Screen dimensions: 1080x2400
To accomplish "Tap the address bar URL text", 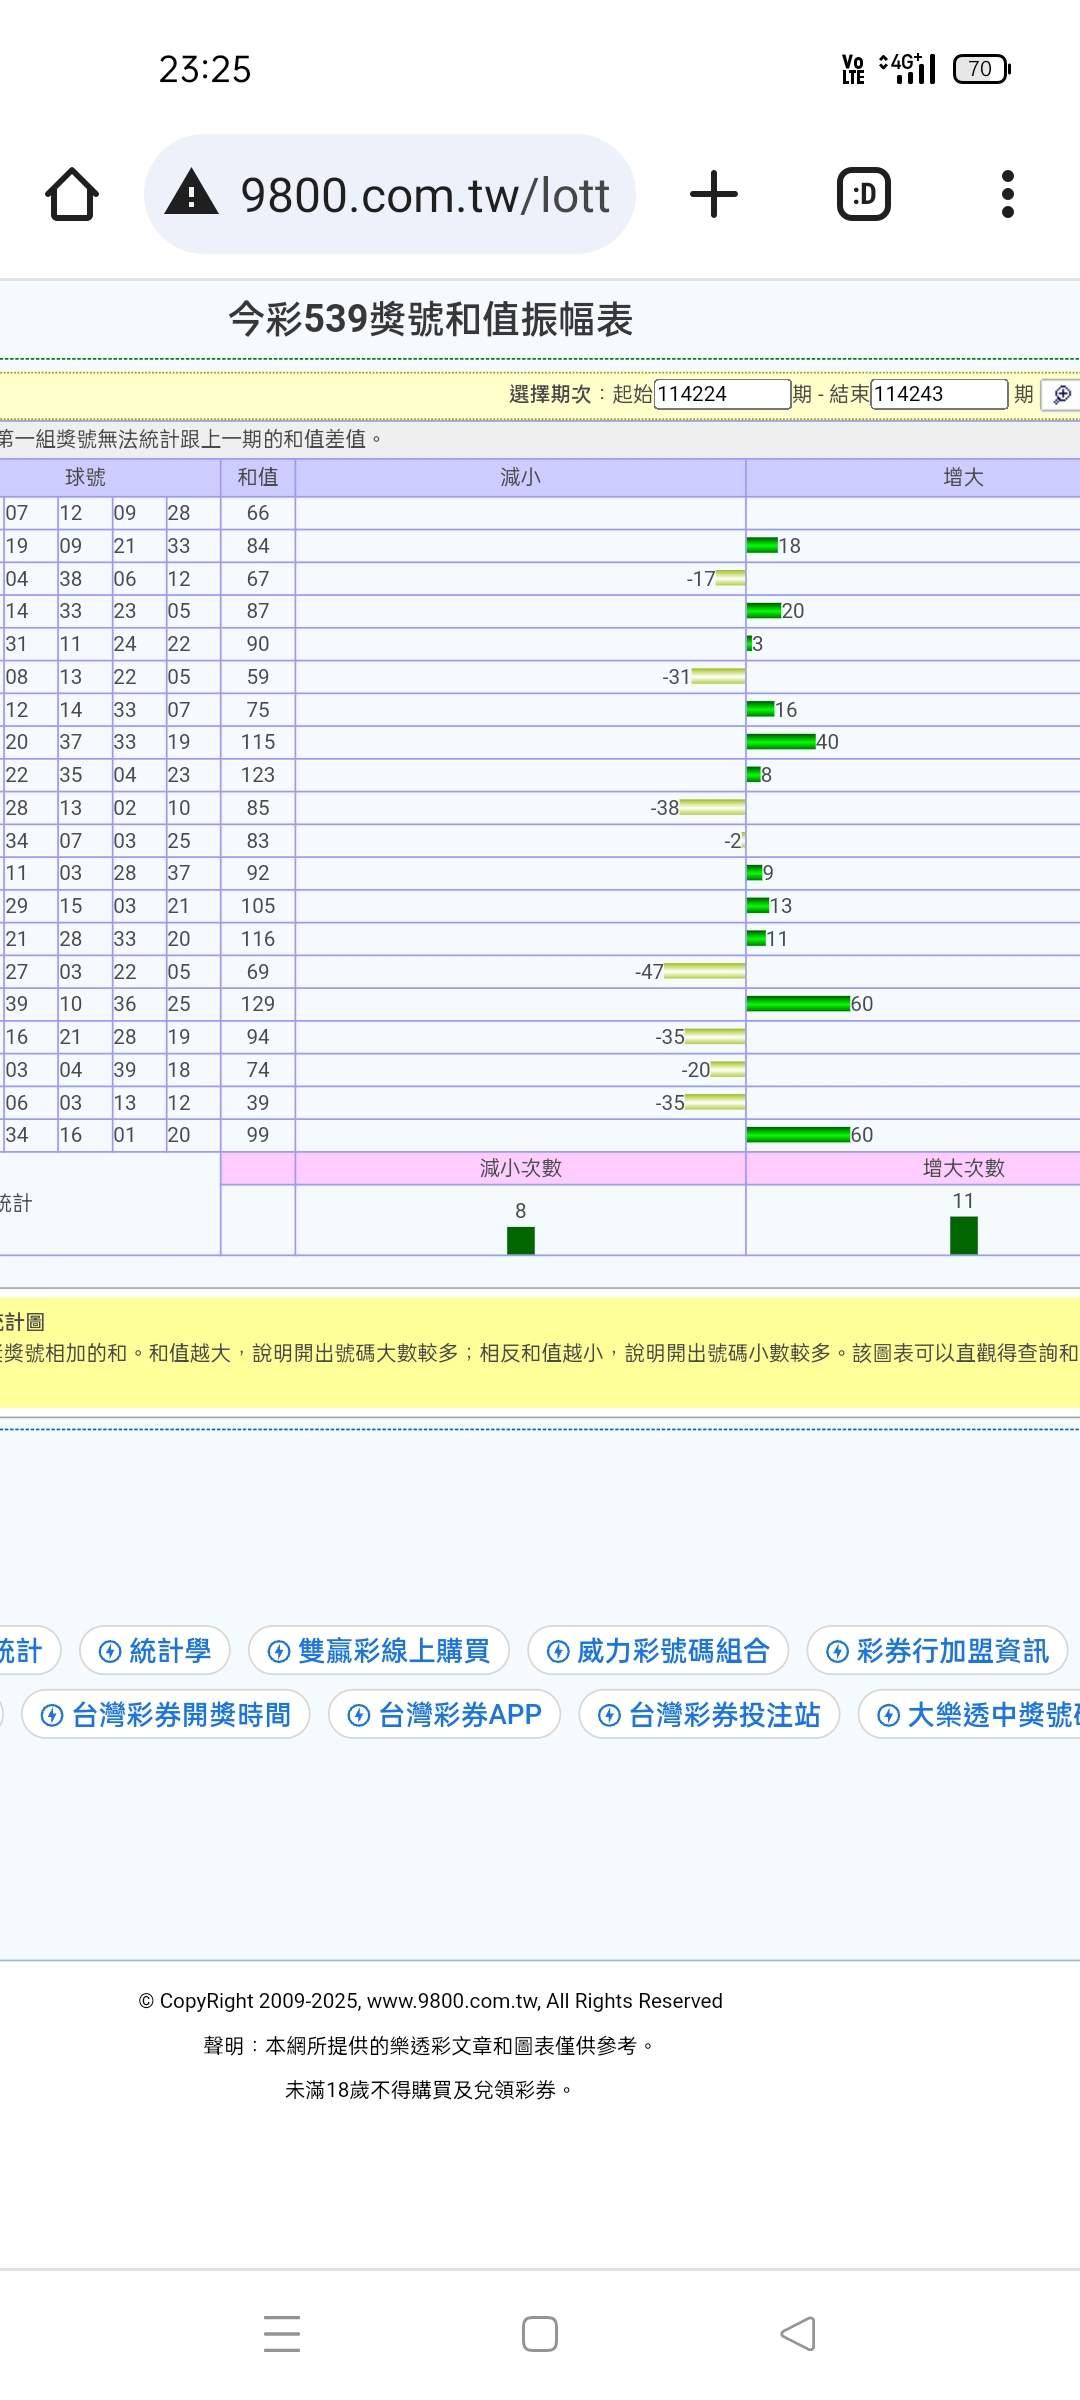I will [425, 194].
